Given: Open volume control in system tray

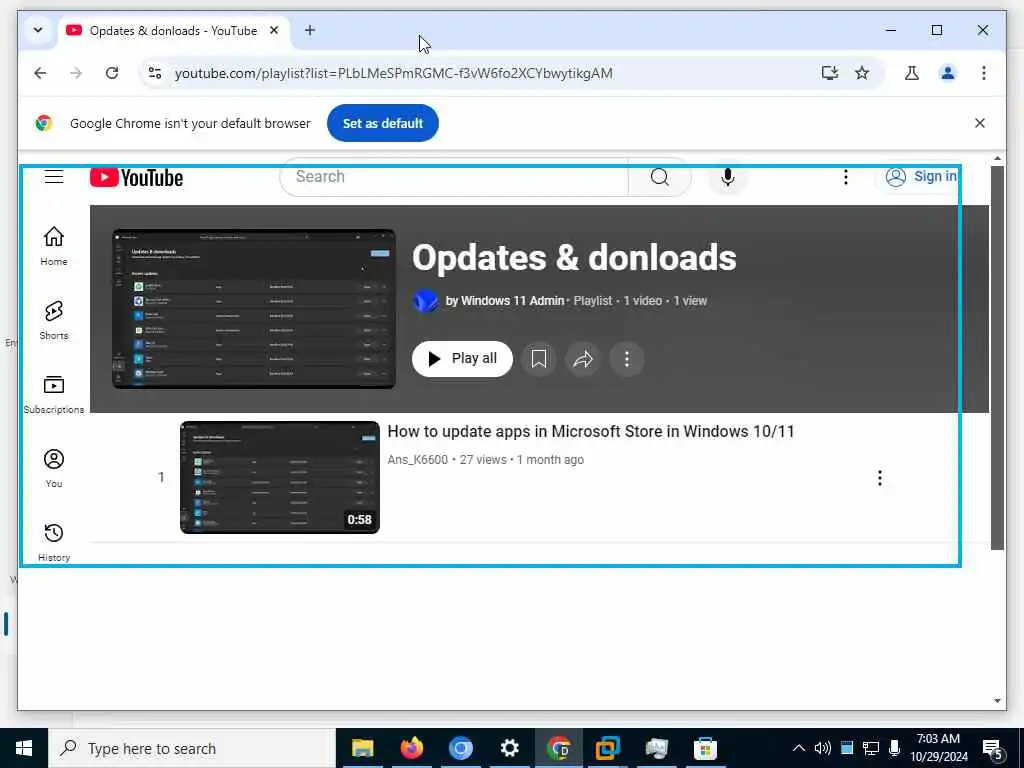Looking at the screenshot, I should click(x=823, y=748).
